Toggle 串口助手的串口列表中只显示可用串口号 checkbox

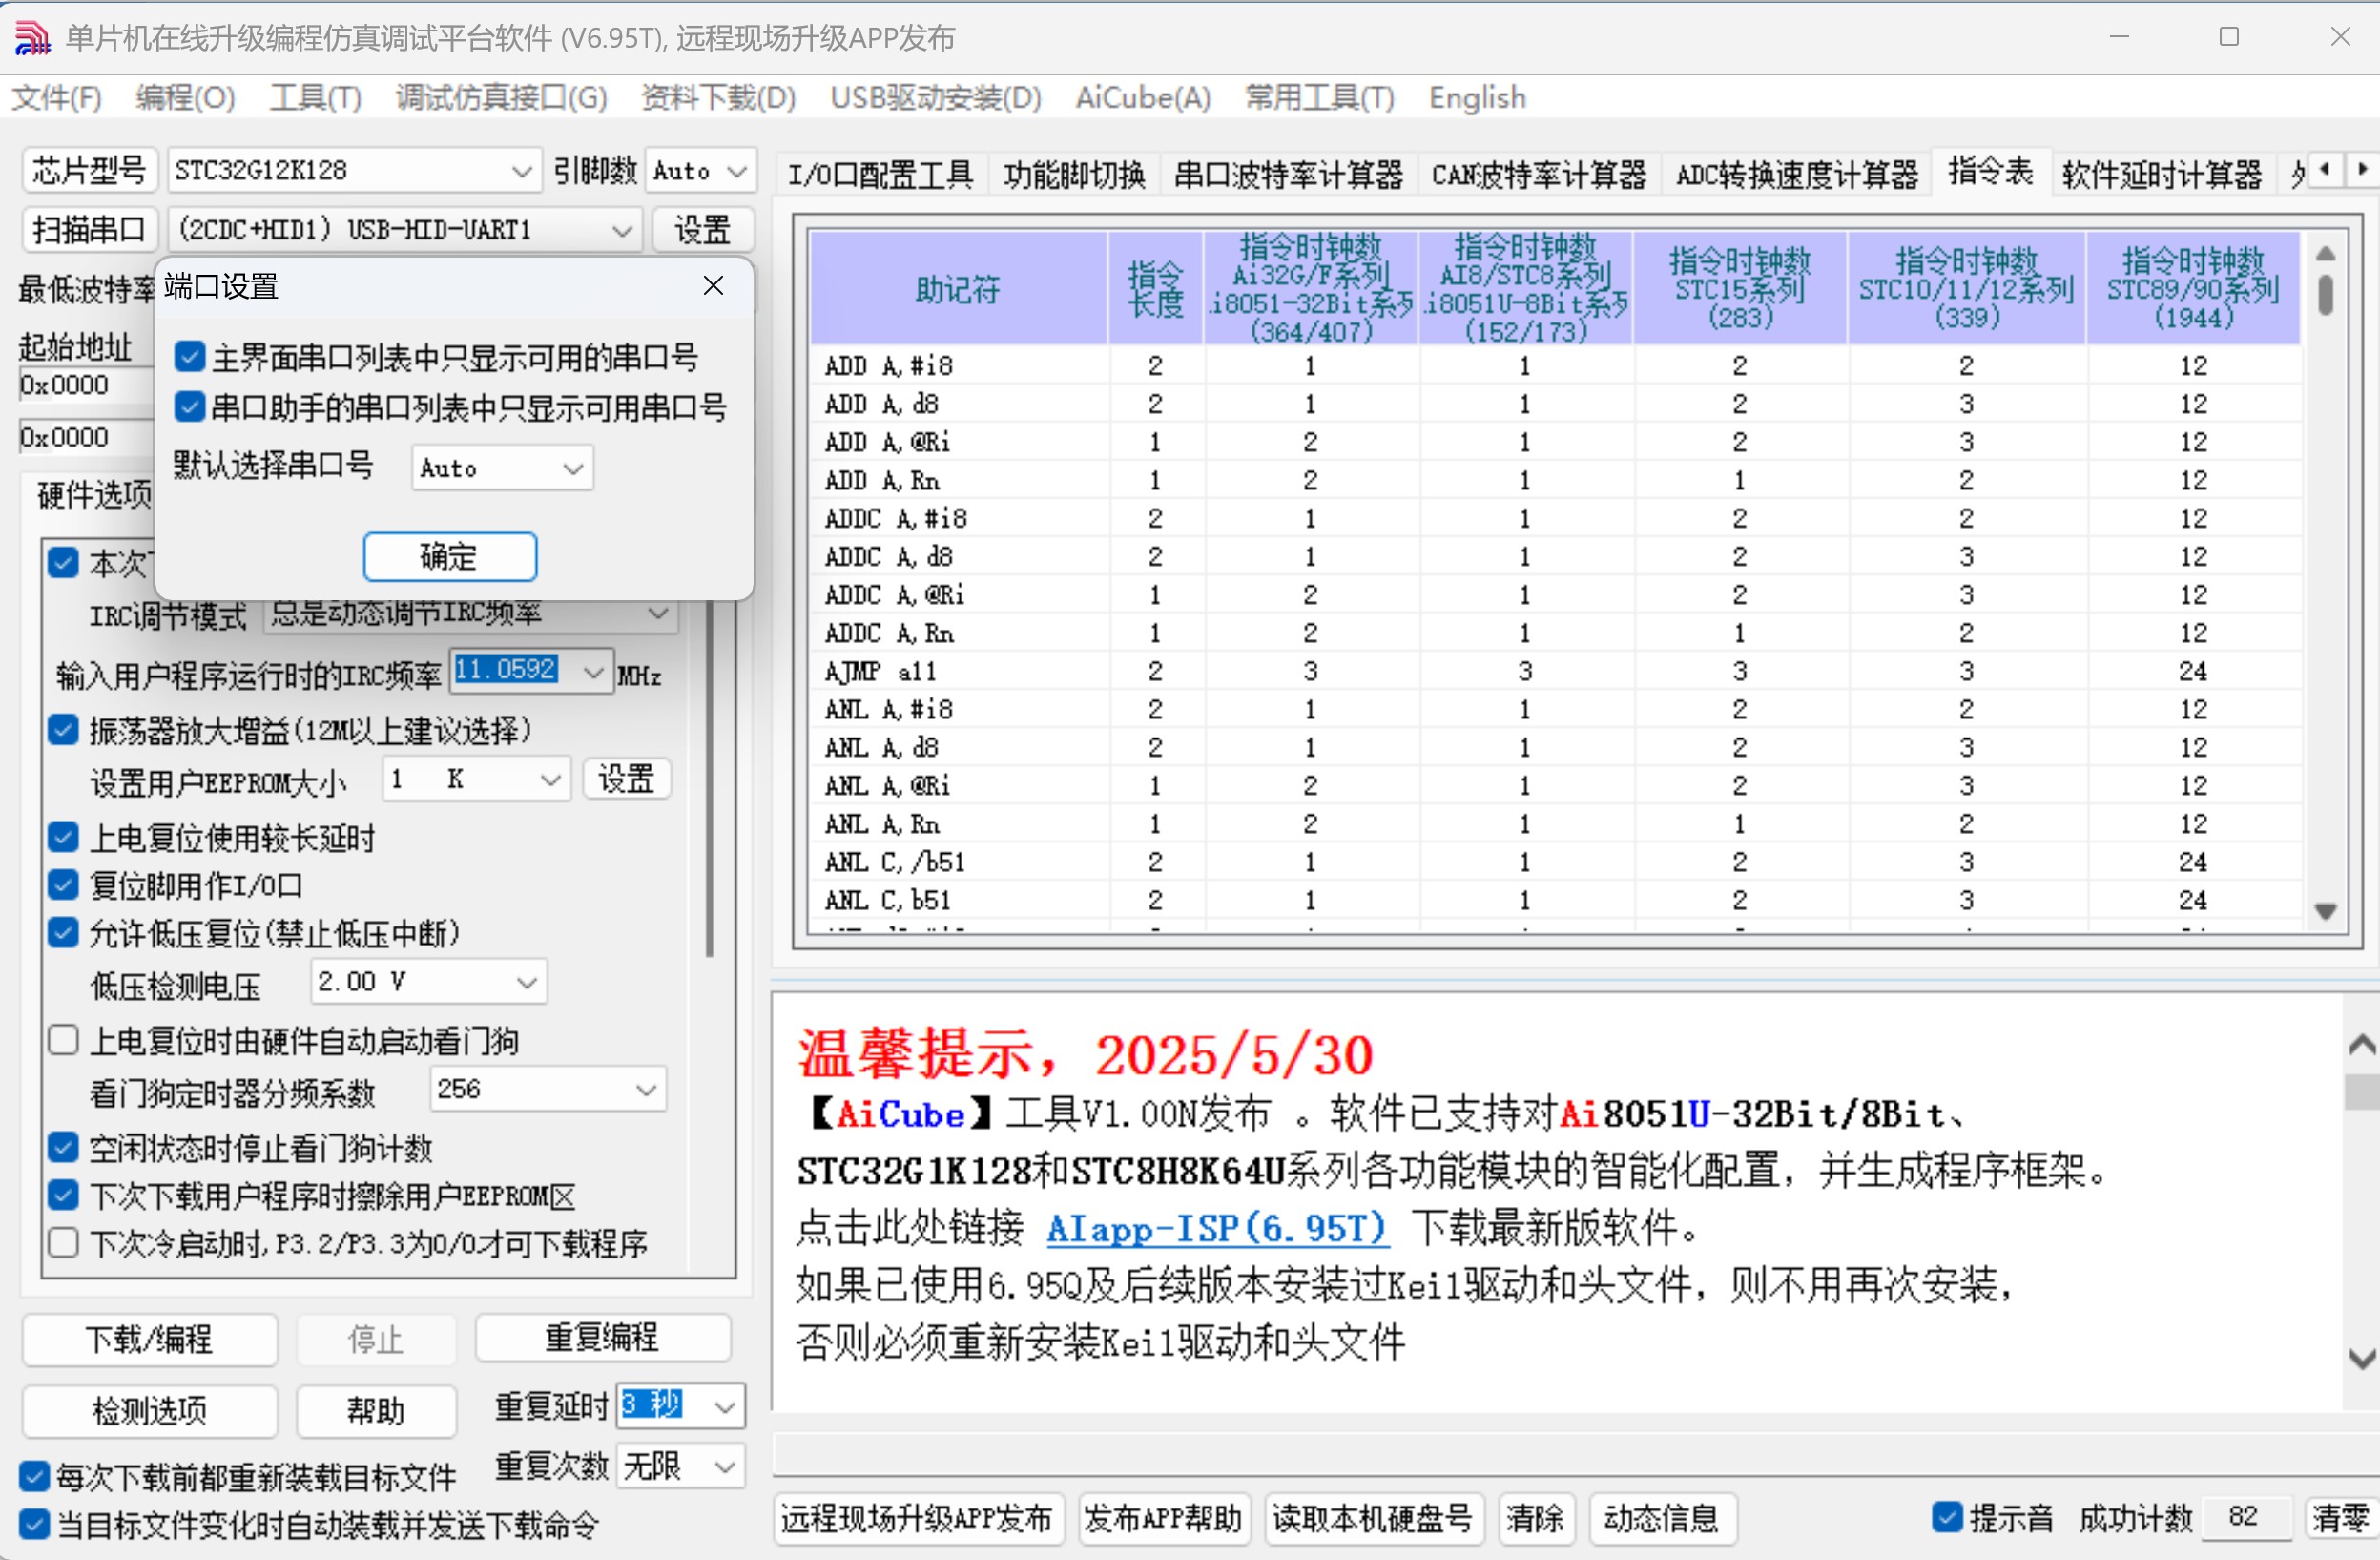[190, 406]
